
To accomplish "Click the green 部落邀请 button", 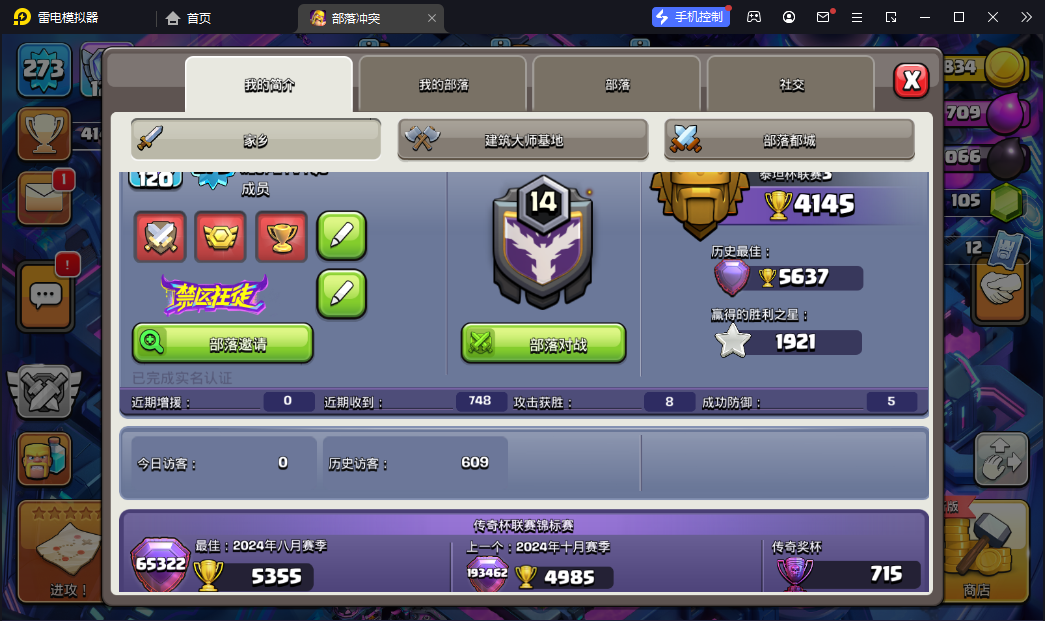I will [x=223, y=344].
